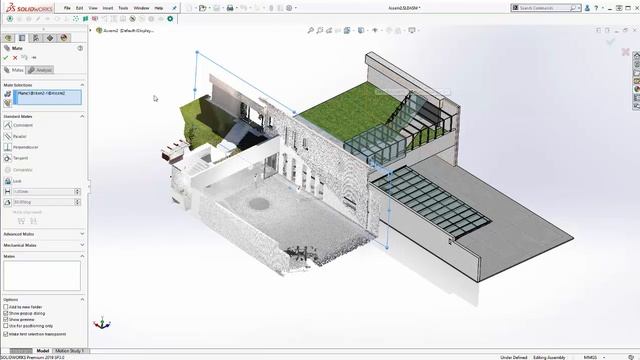Click the Display Style cube icon
Image resolution: width=640 pixels, height=360 pixels.
[x=361, y=30]
